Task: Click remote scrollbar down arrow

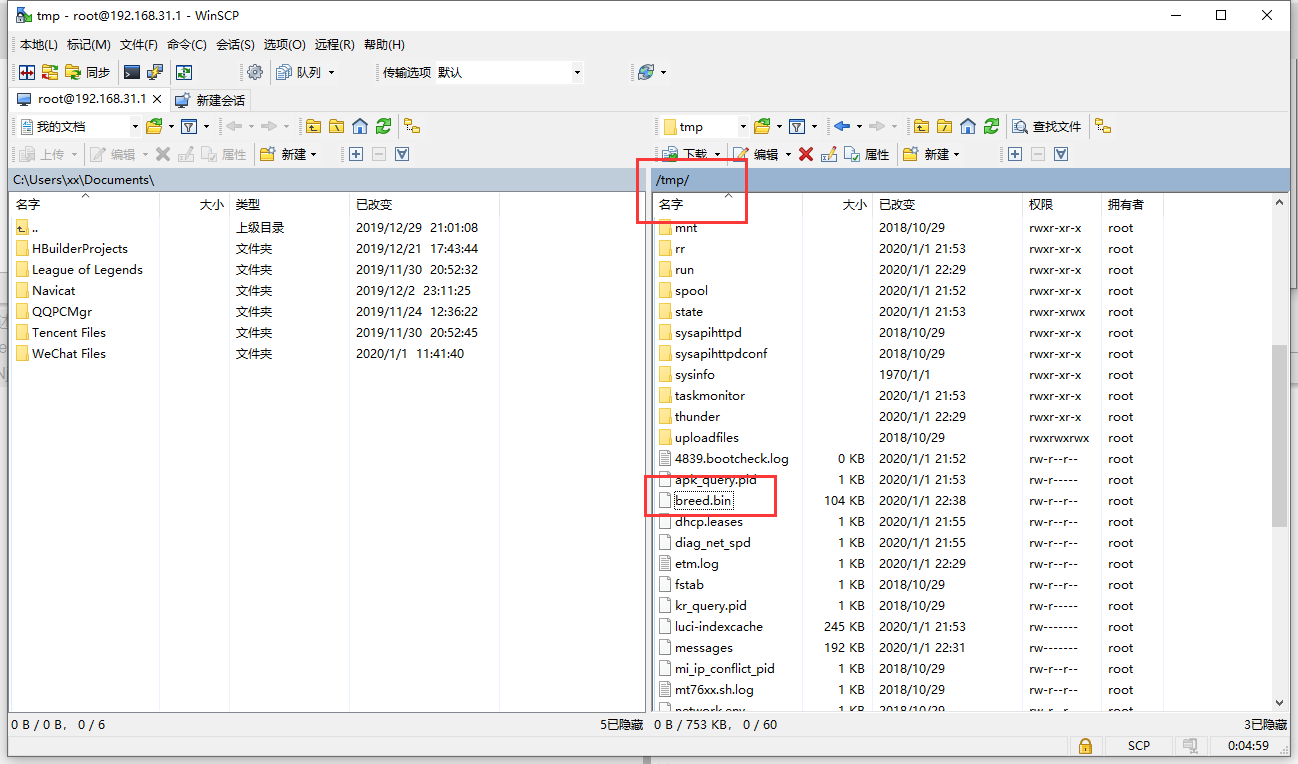Action: point(1279,704)
